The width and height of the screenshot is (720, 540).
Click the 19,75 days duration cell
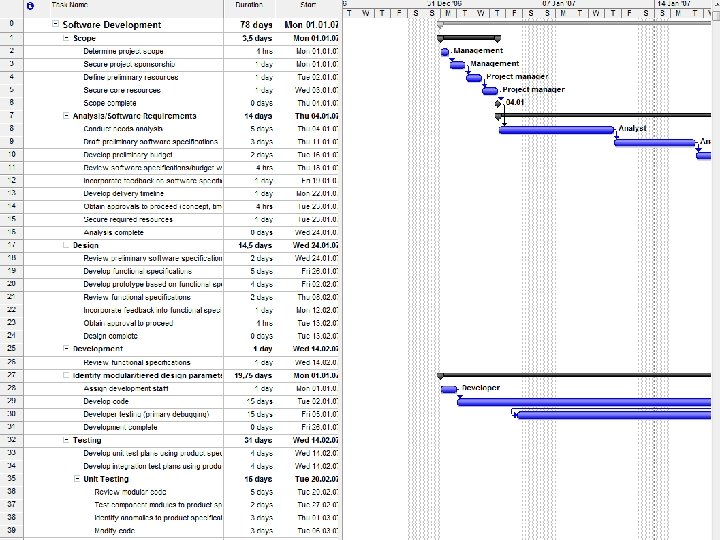249,375
